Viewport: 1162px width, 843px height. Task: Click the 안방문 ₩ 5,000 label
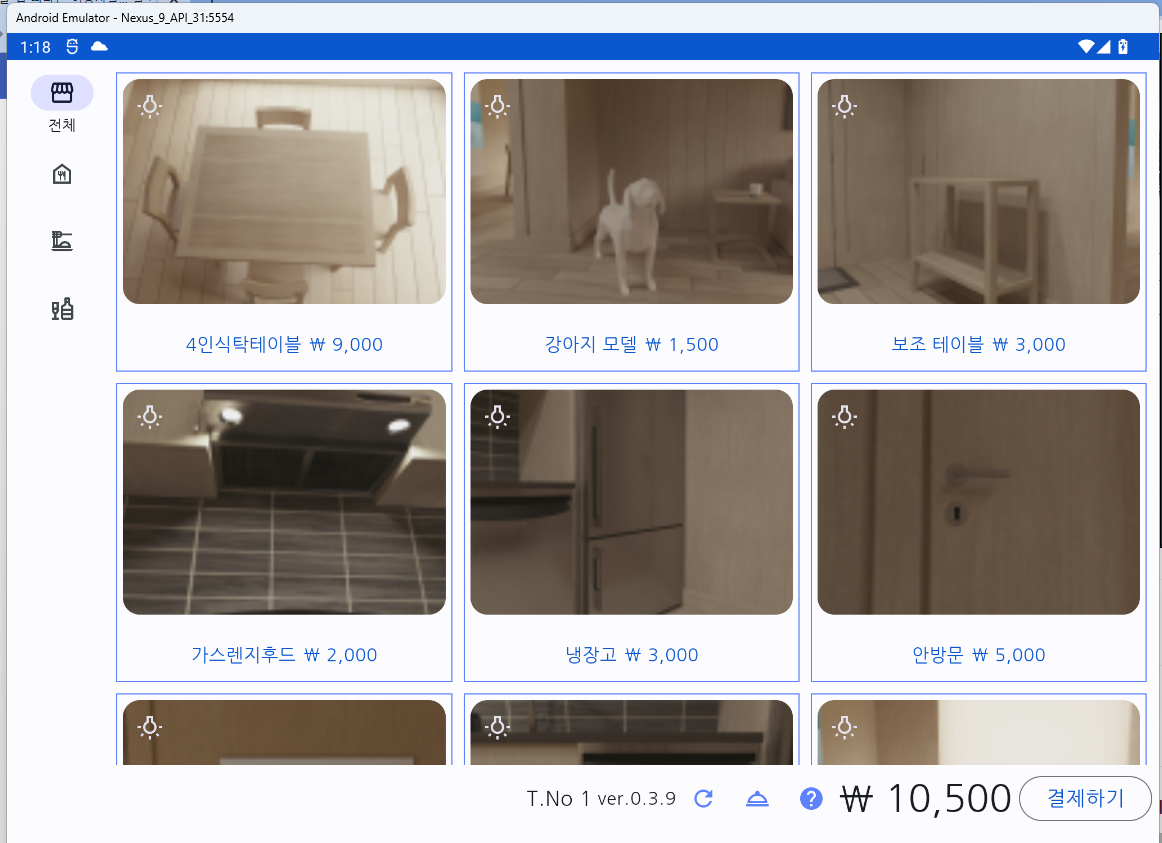(x=978, y=655)
